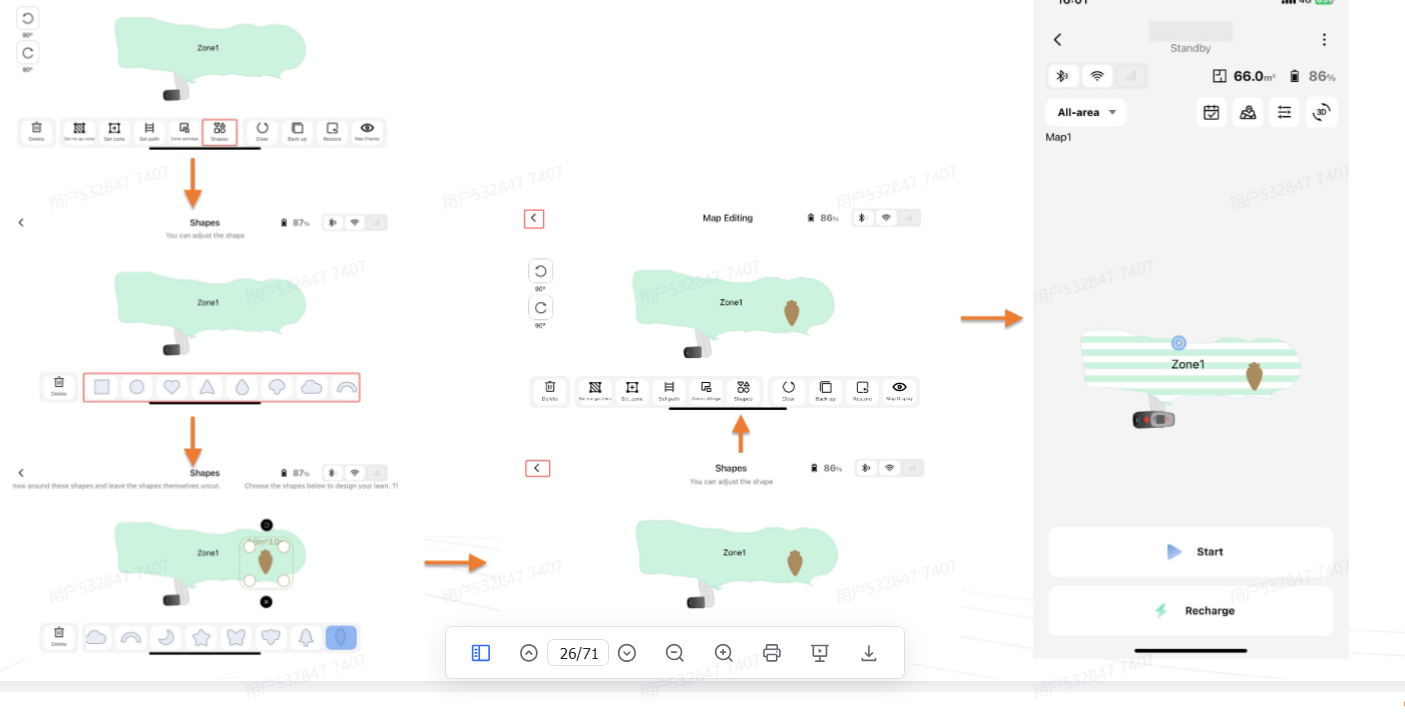Toggle the Map Display eye under Map Editing

click(900, 390)
